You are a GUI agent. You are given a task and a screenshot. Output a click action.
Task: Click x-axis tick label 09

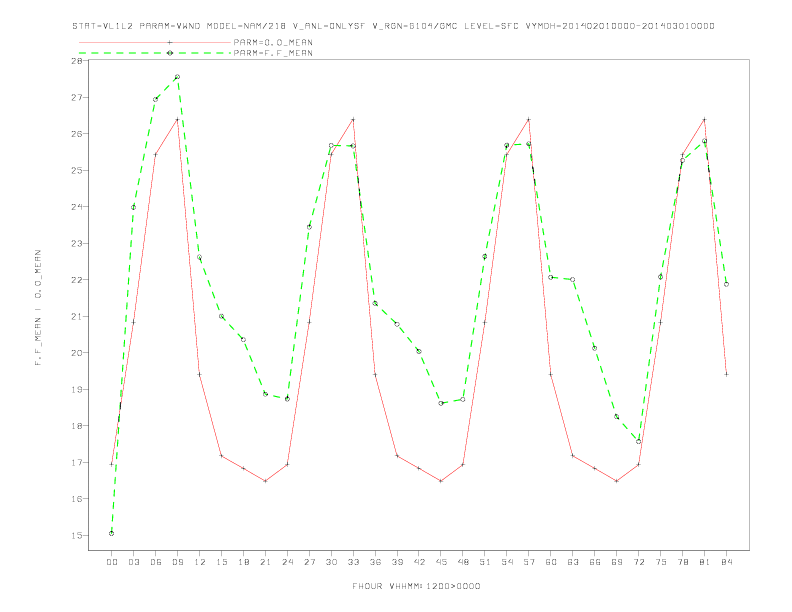coord(177,562)
